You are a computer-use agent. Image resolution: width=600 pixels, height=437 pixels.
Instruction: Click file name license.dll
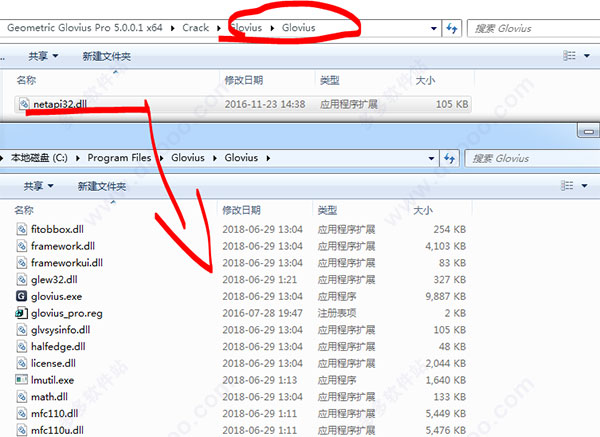tap(53, 363)
